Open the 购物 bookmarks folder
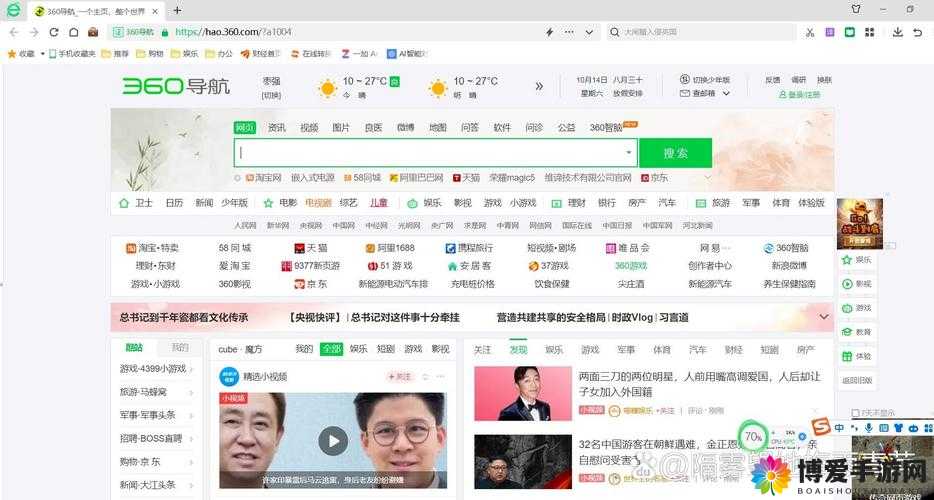Screen dimensions: 934x500 tap(150, 54)
